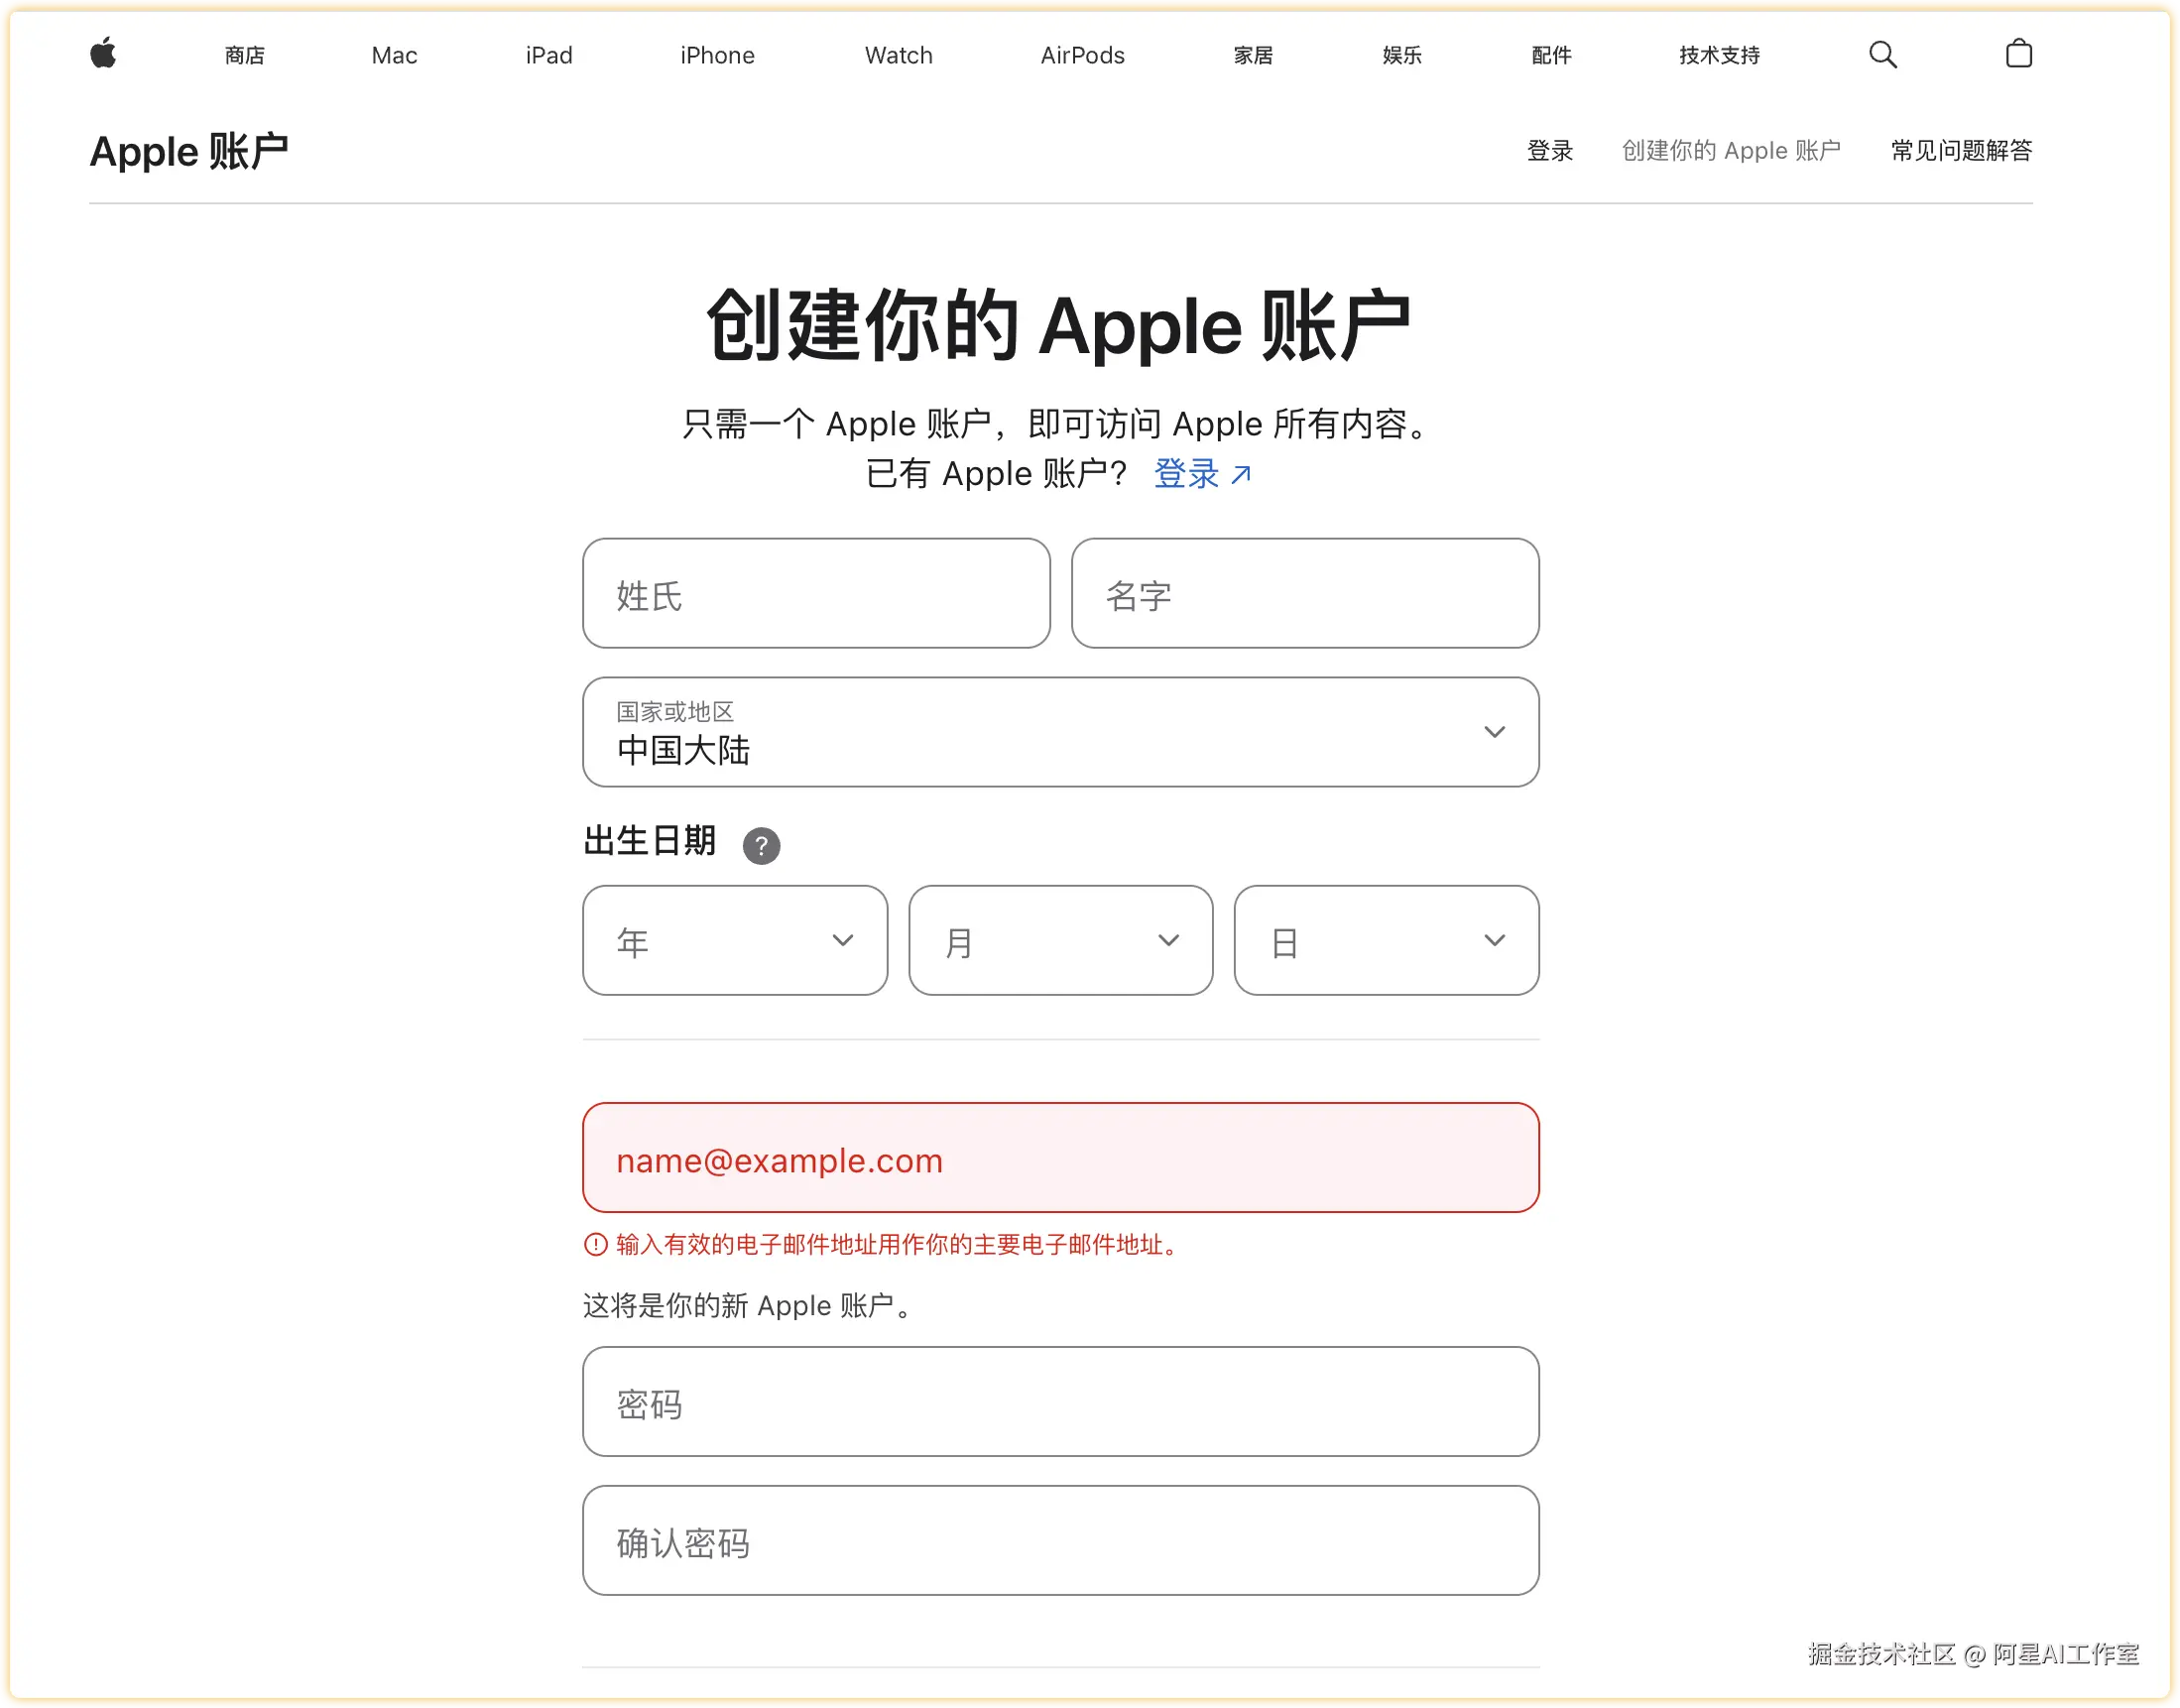Click the name@example.com email field
Image resolution: width=2180 pixels, height=1708 pixels.
(x=1060, y=1158)
